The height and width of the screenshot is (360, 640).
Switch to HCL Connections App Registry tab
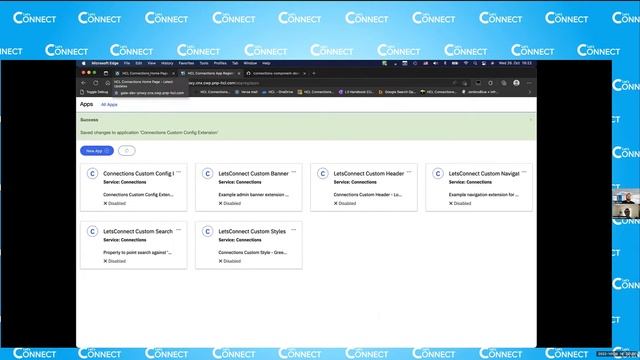pos(210,73)
